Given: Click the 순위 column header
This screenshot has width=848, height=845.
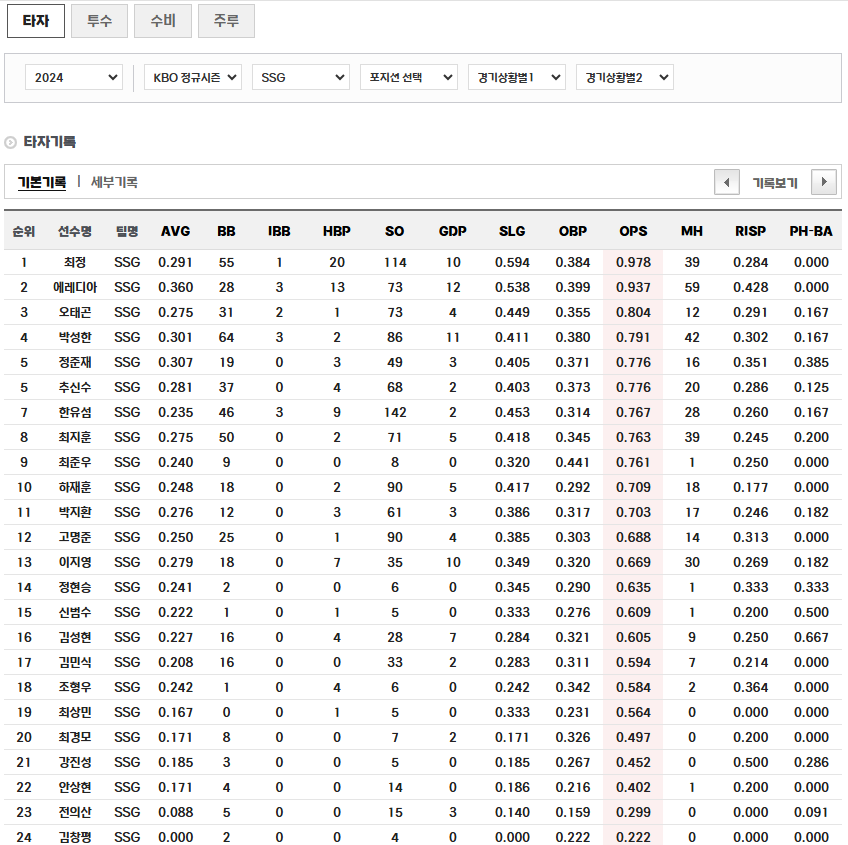Looking at the screenshot, I should 24,232.
